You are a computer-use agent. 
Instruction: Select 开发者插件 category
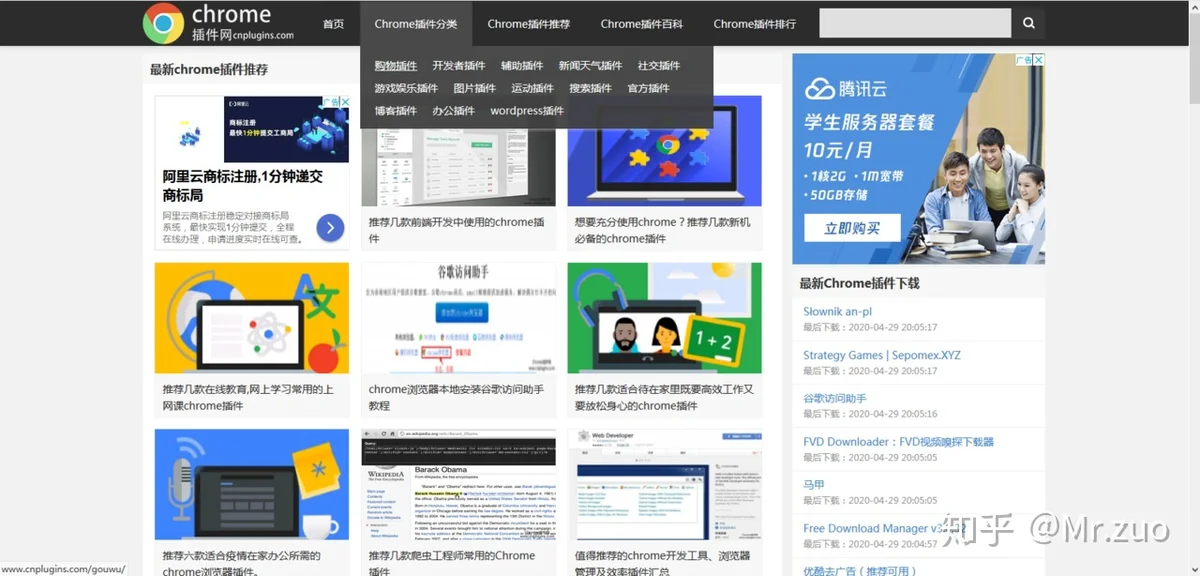[x=459, y=66]
